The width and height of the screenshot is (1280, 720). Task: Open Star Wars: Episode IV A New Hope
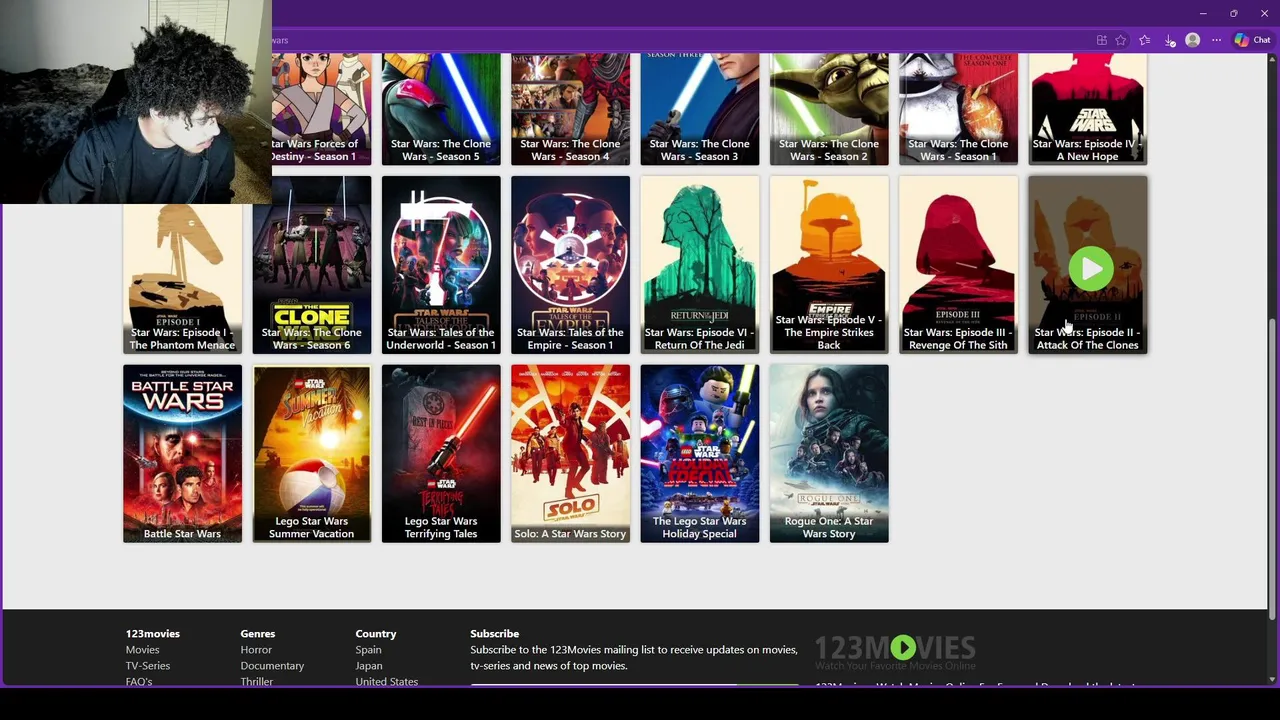1088,109
